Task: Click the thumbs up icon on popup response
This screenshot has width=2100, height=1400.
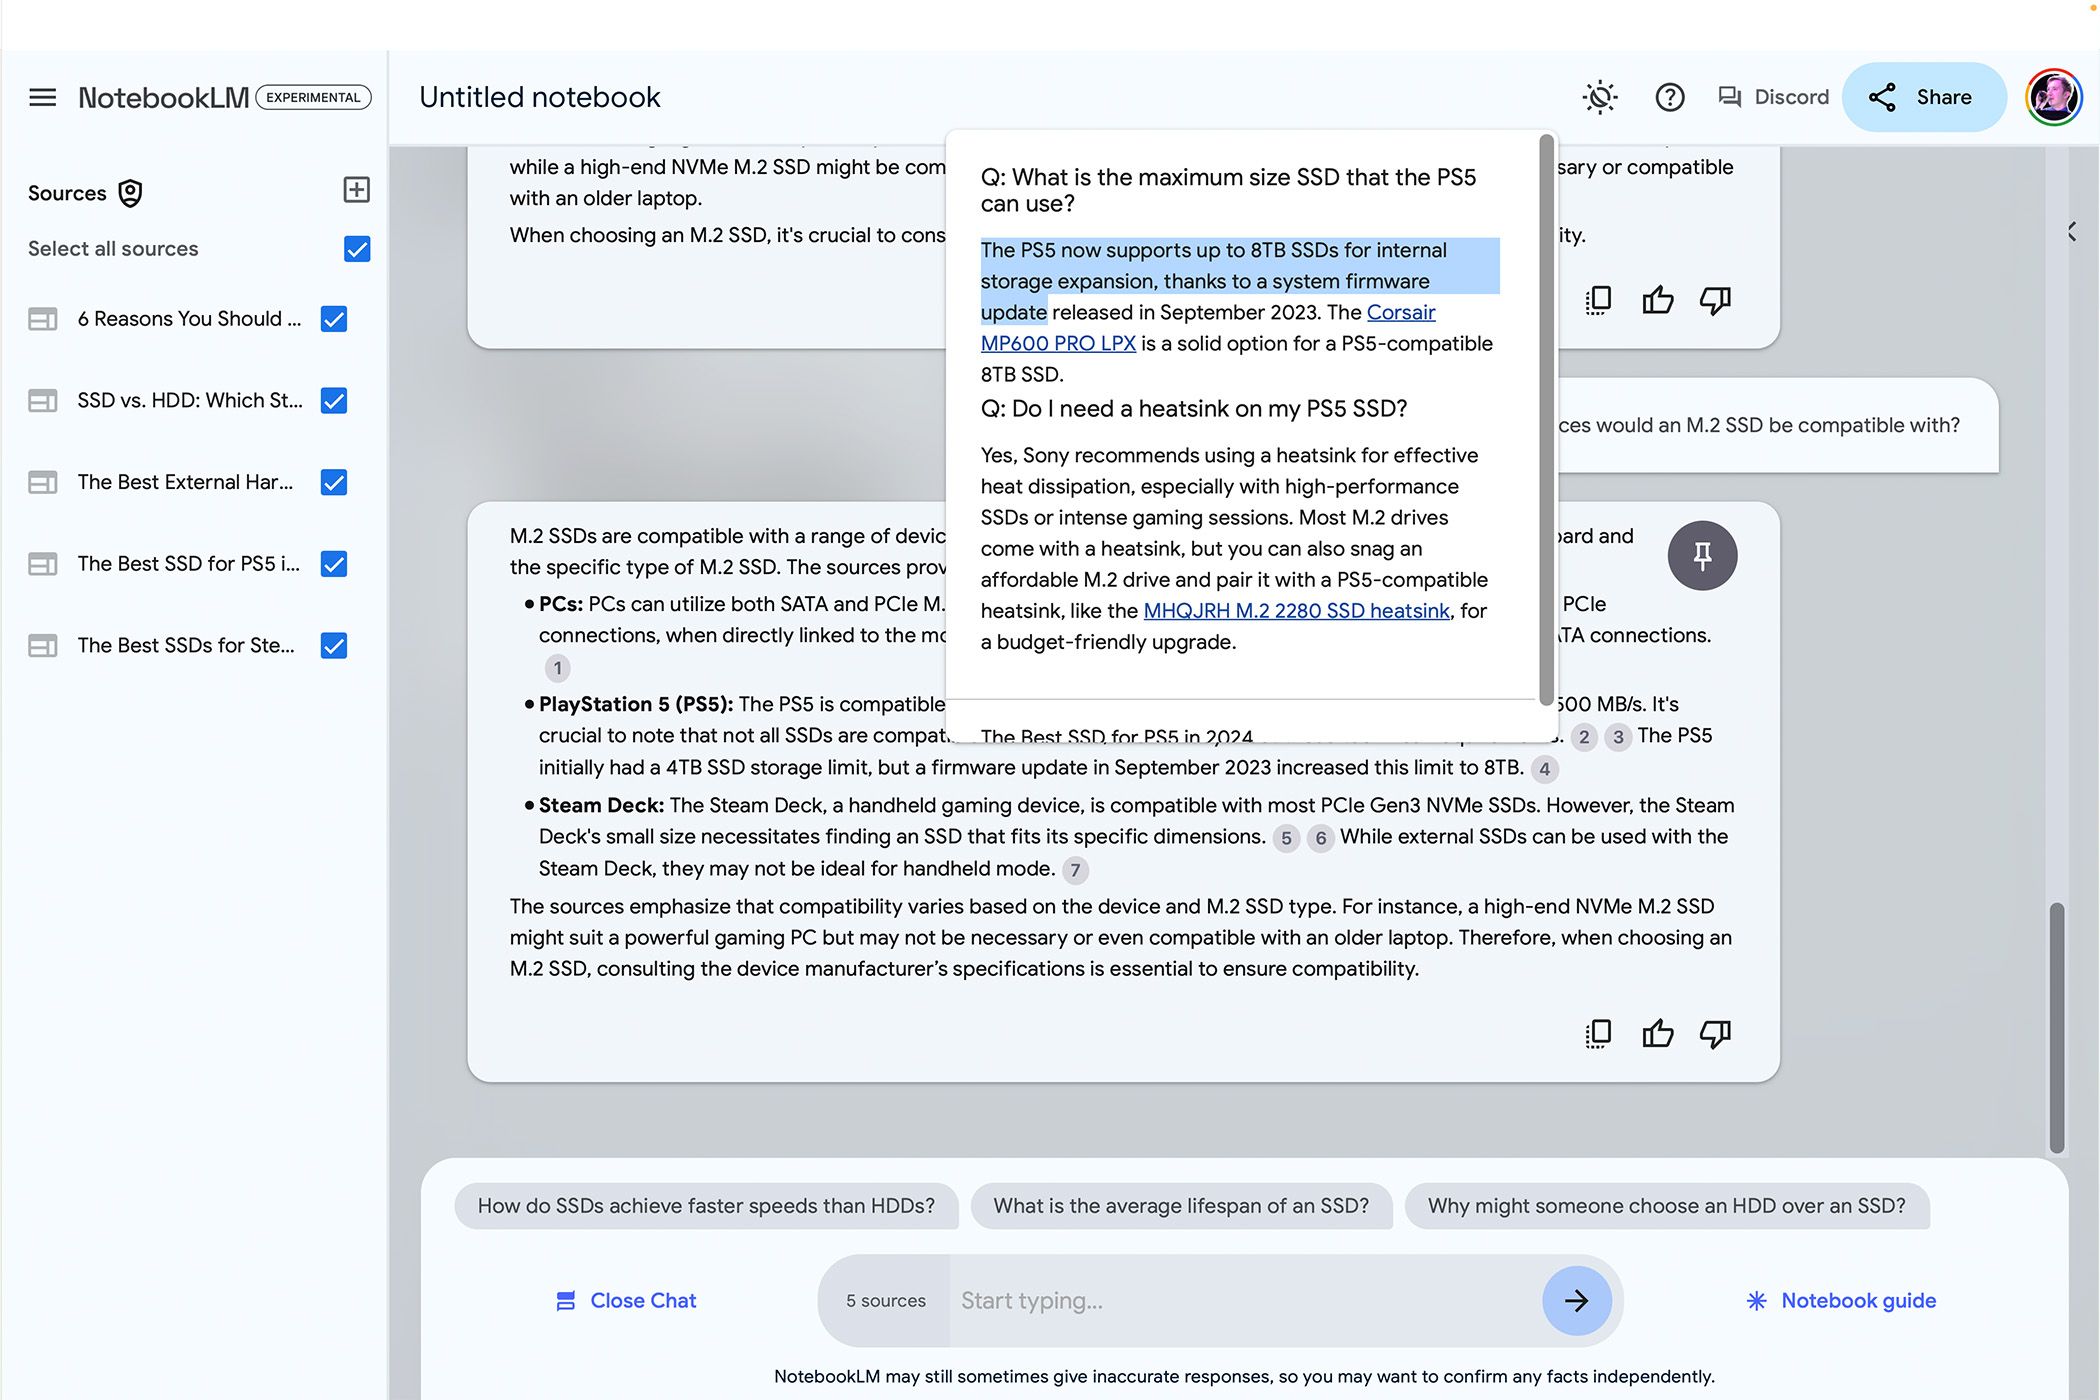Action: coord(1658,300)
